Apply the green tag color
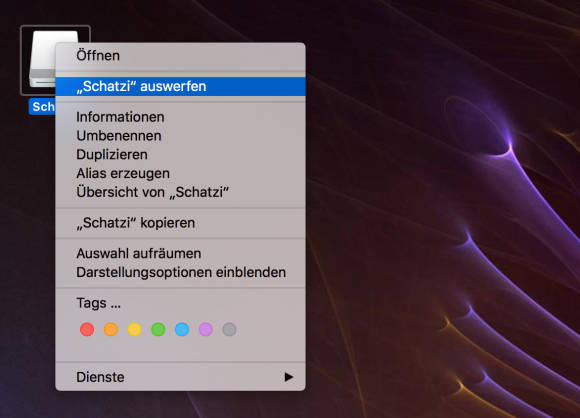 coord(158,329)
